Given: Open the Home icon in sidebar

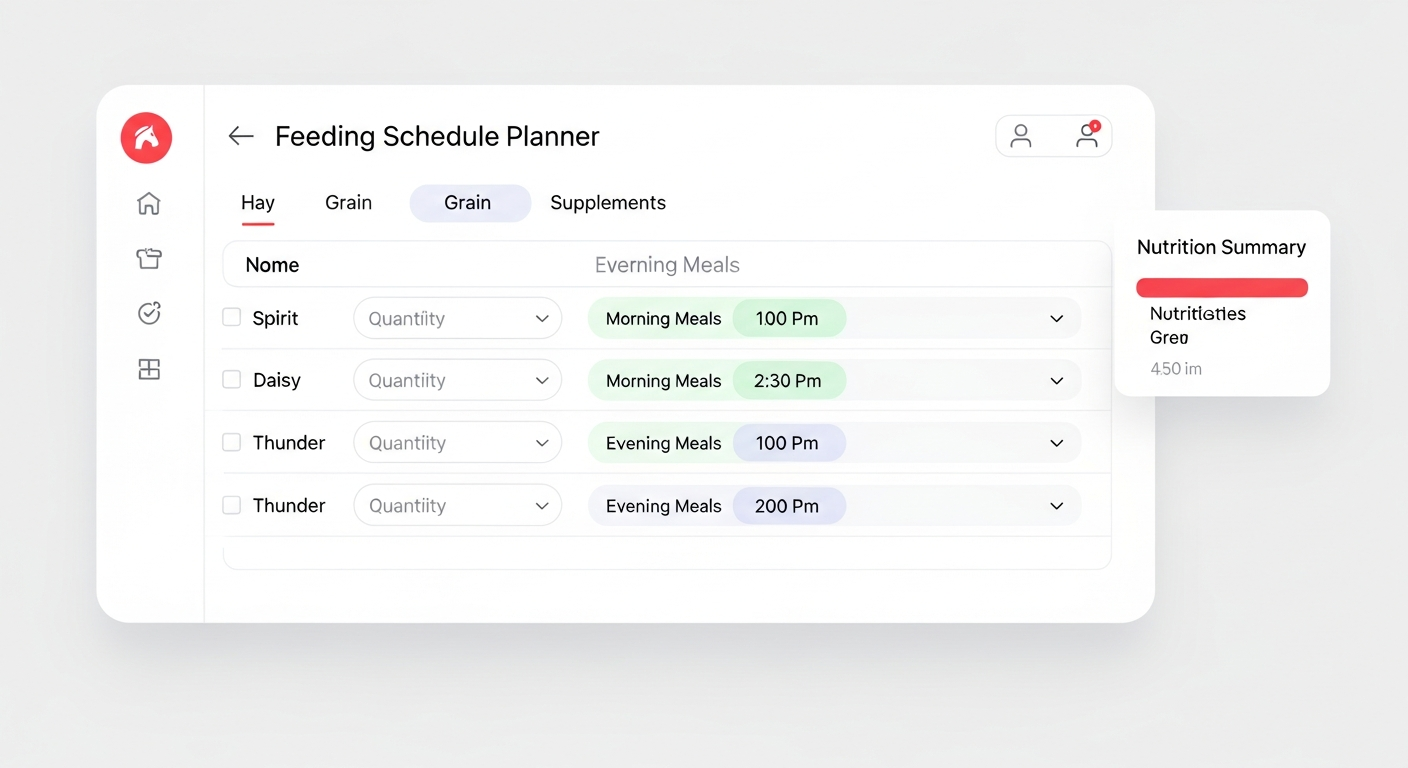Looking at the screenshot, I should click(x=149, y=203).
